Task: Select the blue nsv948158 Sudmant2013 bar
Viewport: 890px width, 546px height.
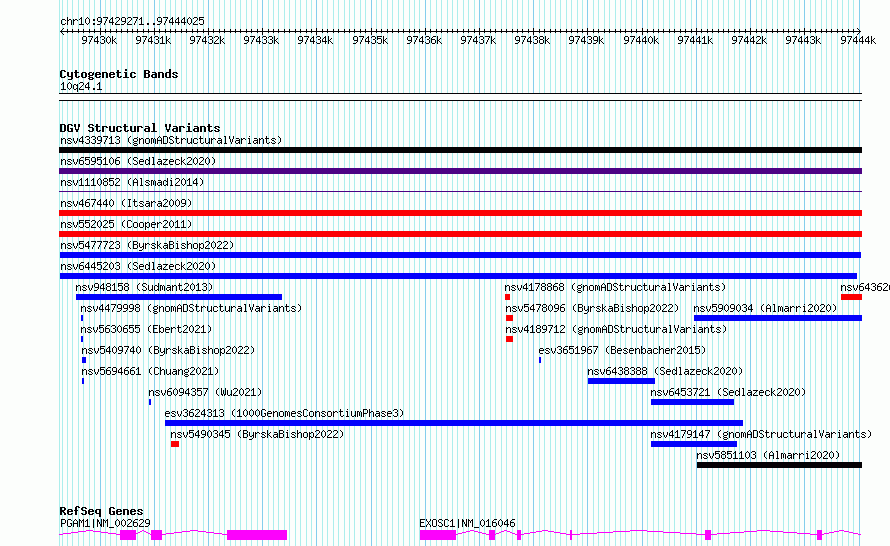Action: (179, 297)
